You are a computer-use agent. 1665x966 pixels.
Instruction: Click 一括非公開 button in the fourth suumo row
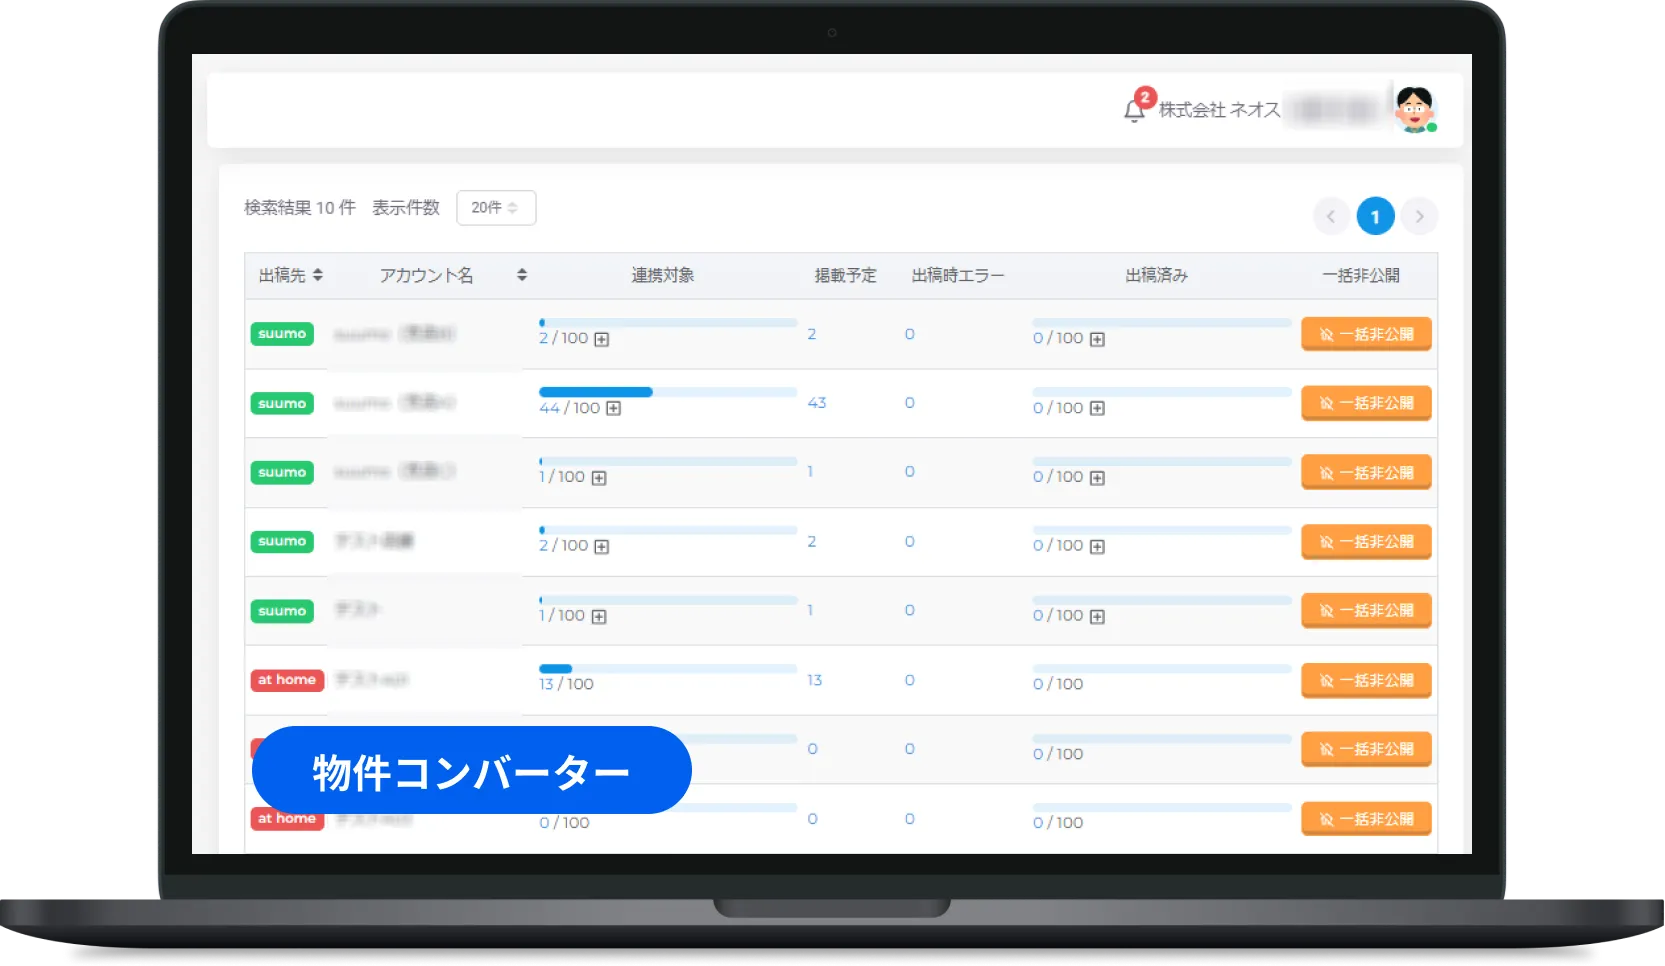click(x=1366, y=542)
